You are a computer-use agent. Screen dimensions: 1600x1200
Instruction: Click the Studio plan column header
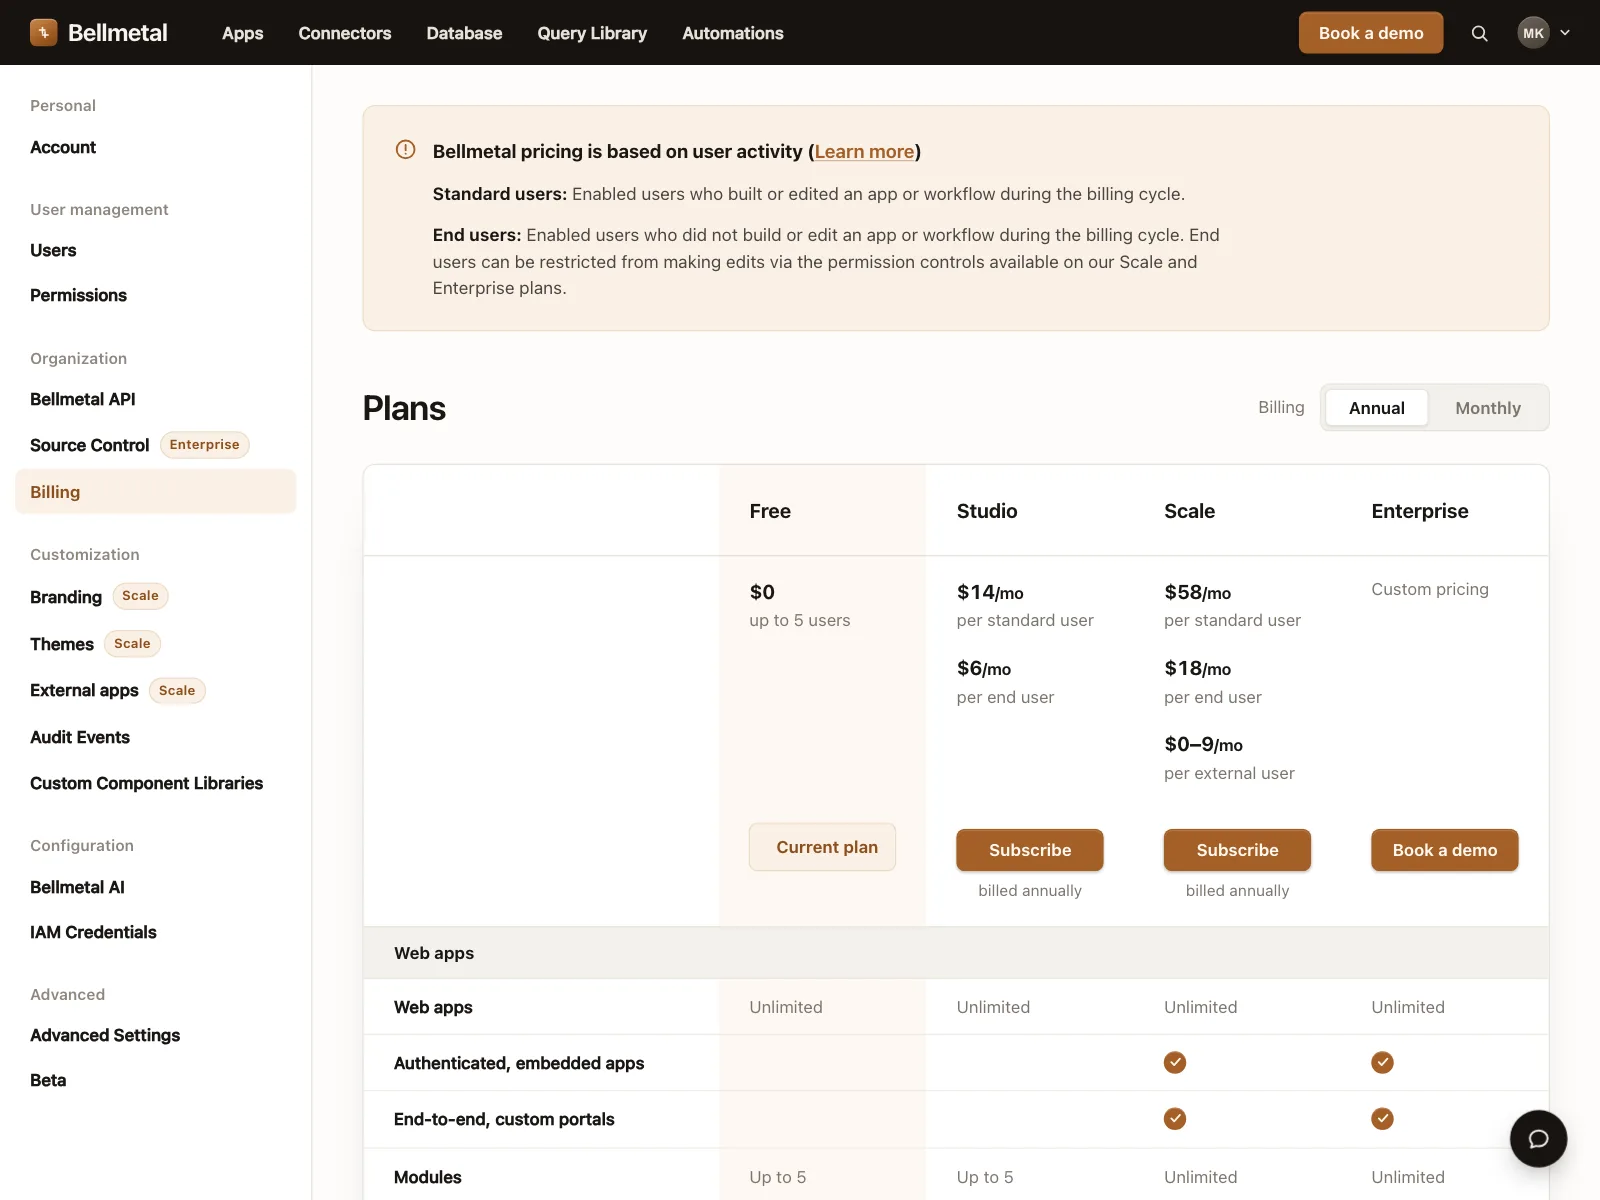click(987, 511)
